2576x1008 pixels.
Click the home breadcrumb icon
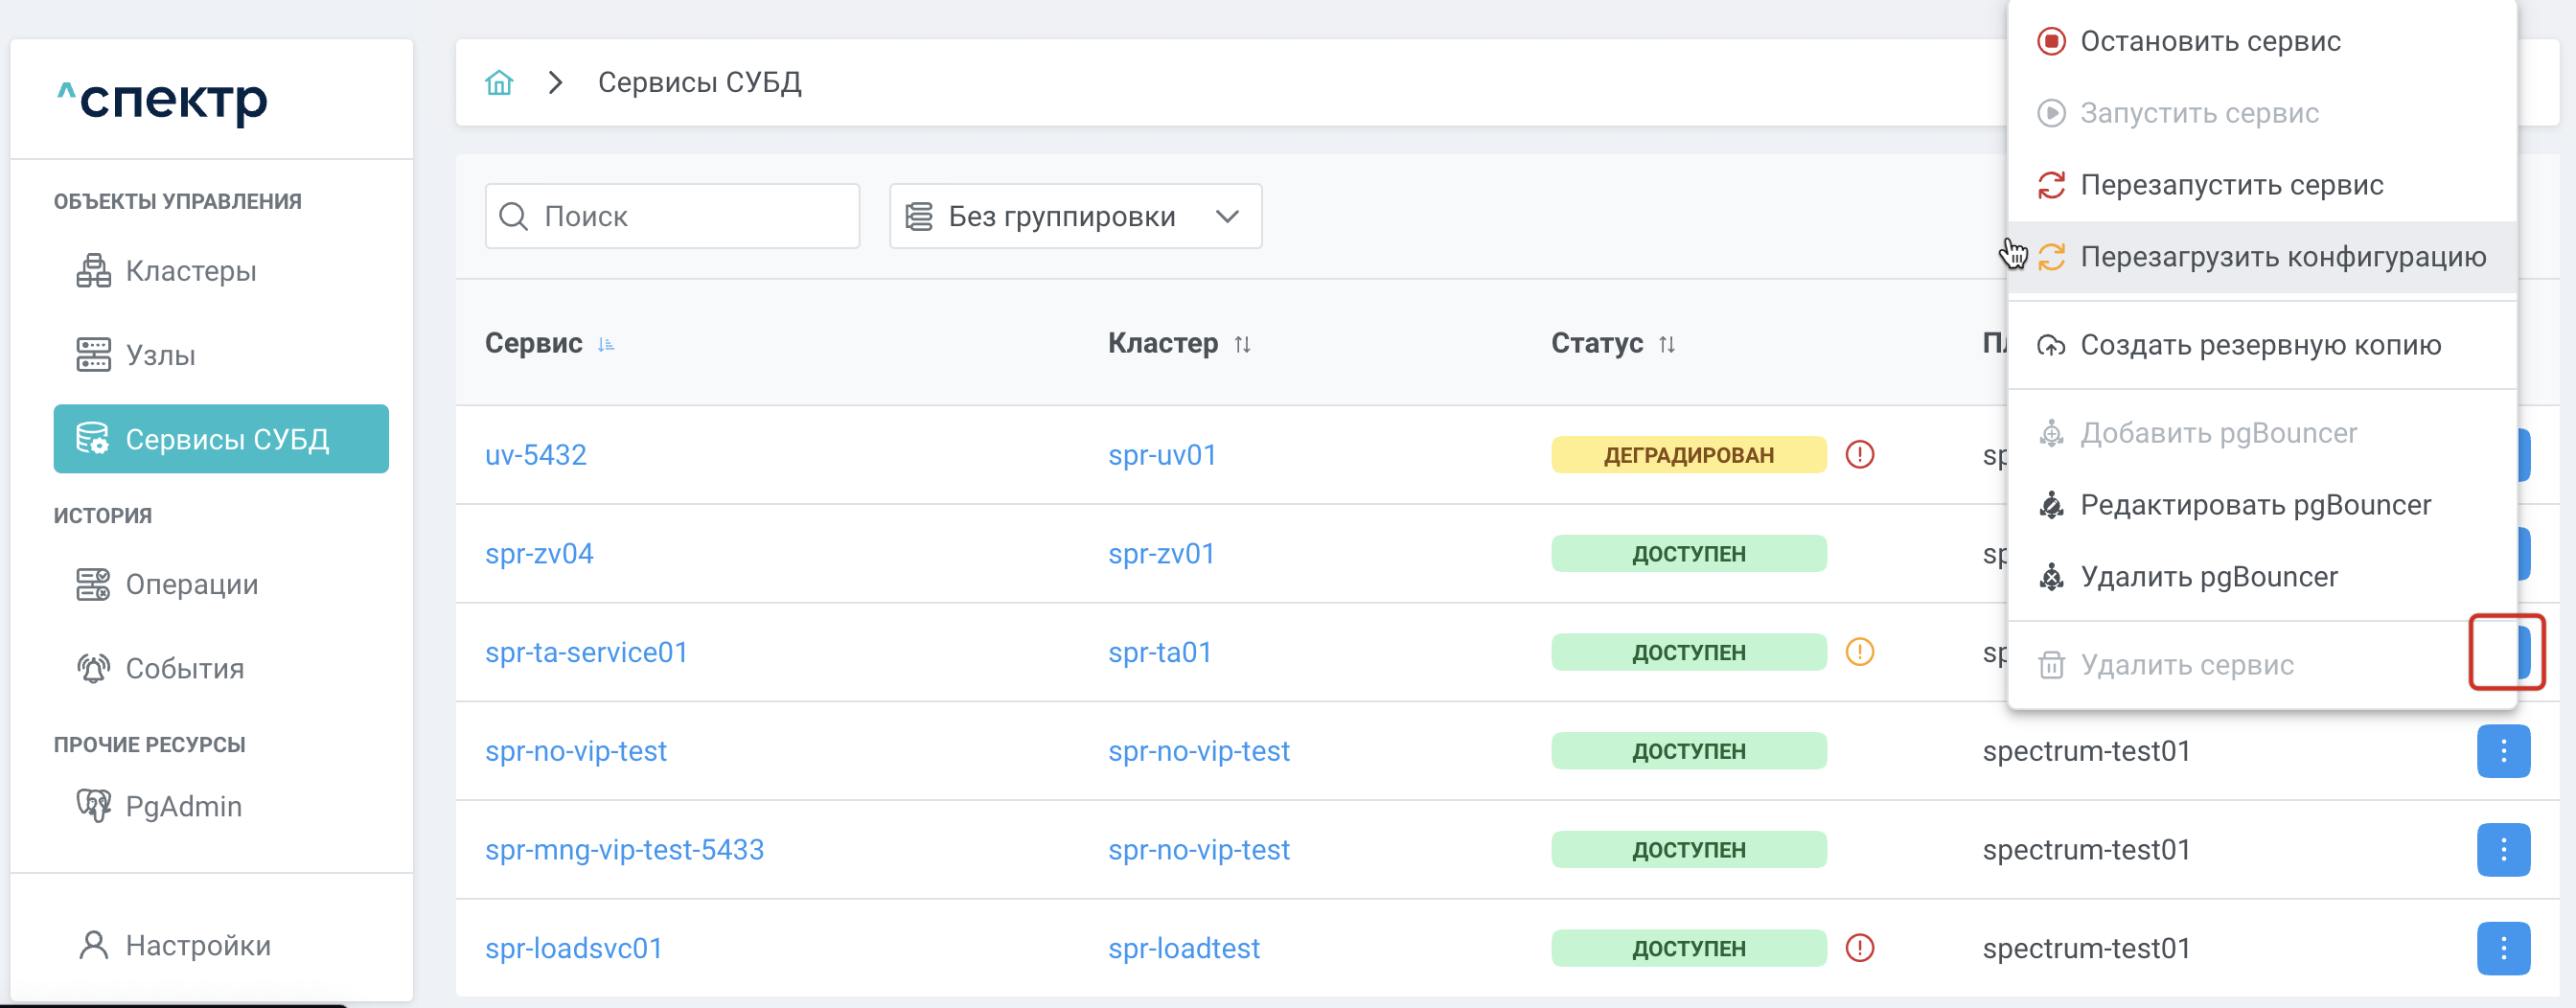point(498,82)
